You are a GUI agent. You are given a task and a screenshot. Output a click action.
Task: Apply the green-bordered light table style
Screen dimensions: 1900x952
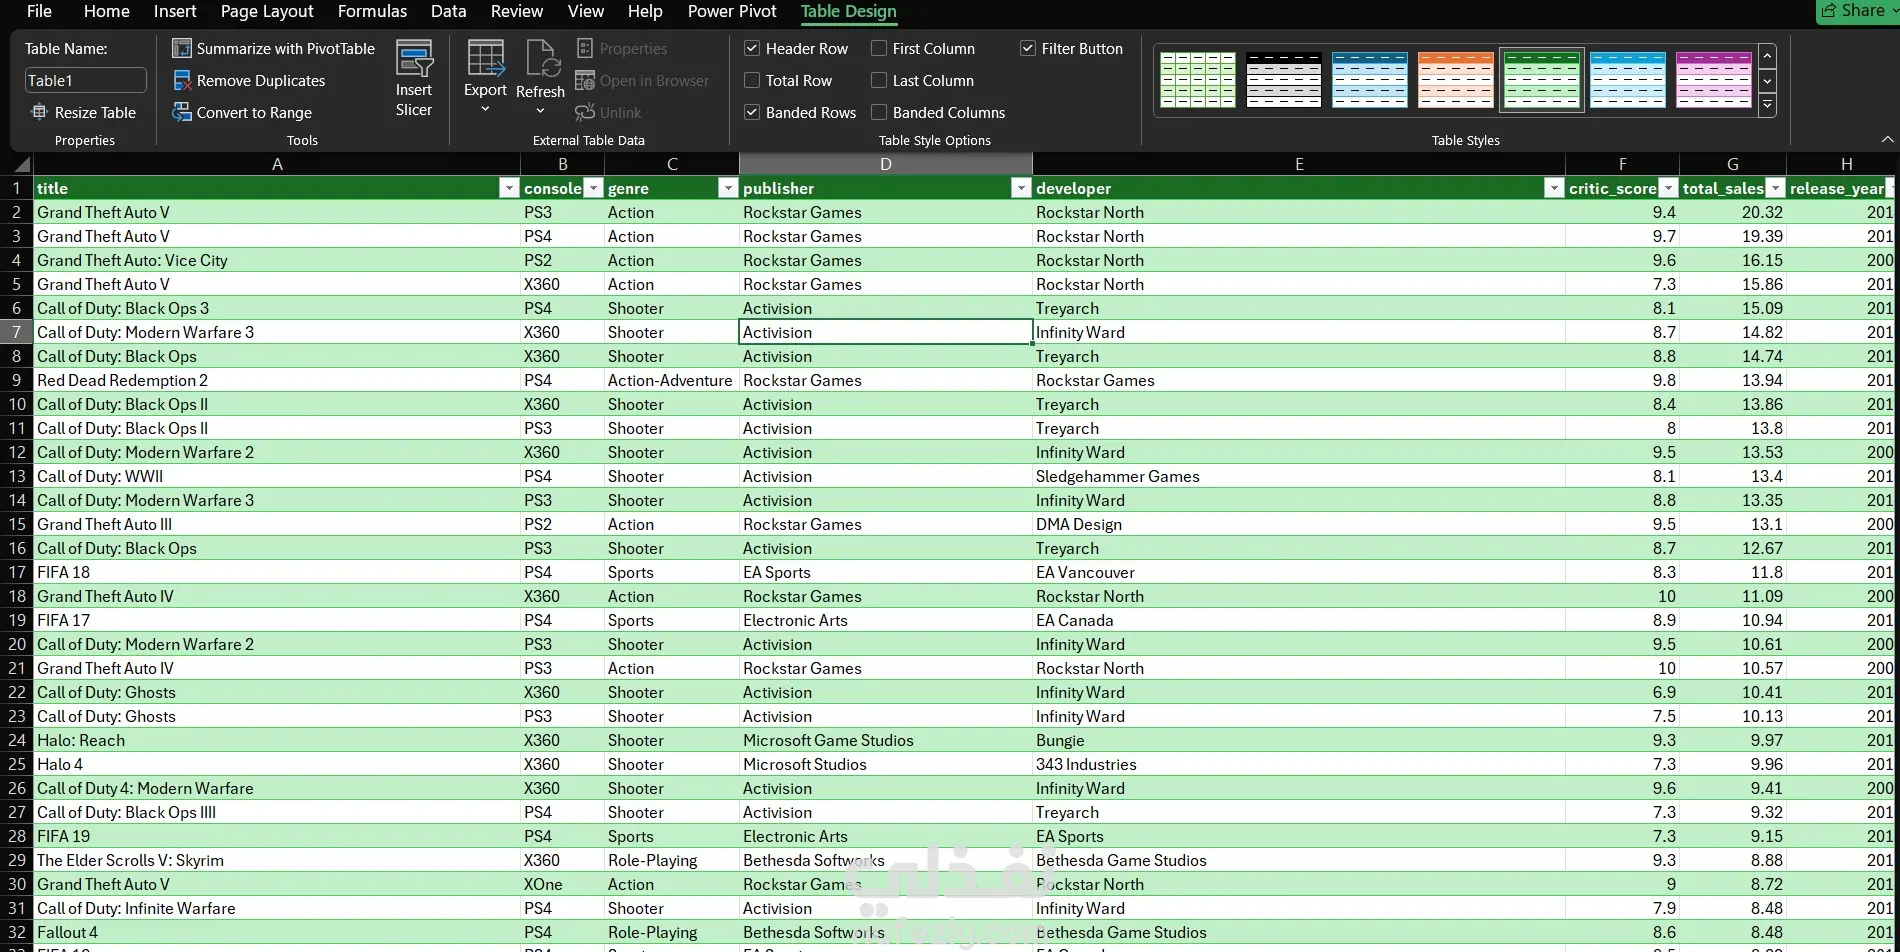click(1198, 80)
